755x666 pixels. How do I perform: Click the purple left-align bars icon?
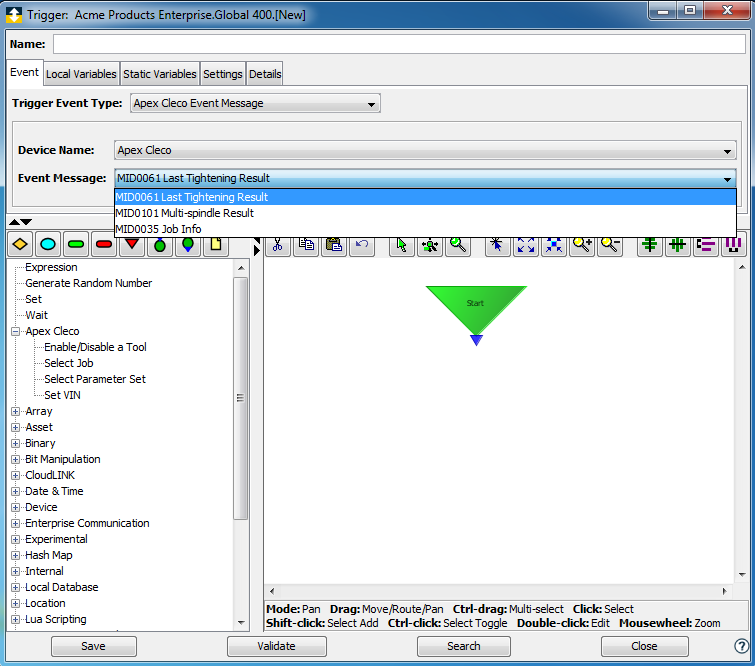click(706, 245)
